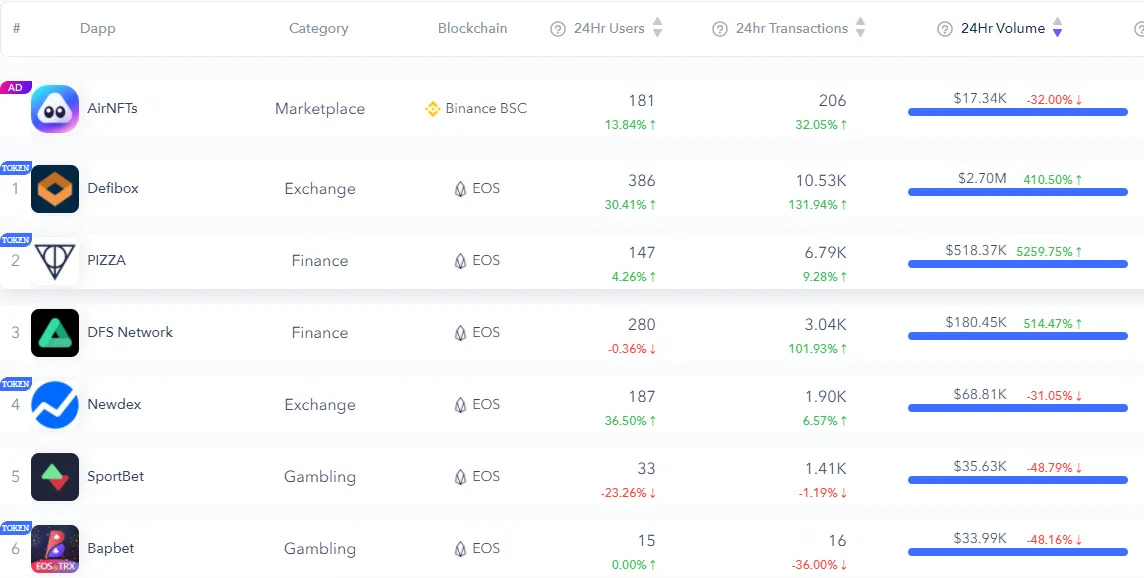The image size is (1144, 578).
Task: Click the TOKEN badge on Newdex row
Action: pyautogui.click(x=15, y=384)
